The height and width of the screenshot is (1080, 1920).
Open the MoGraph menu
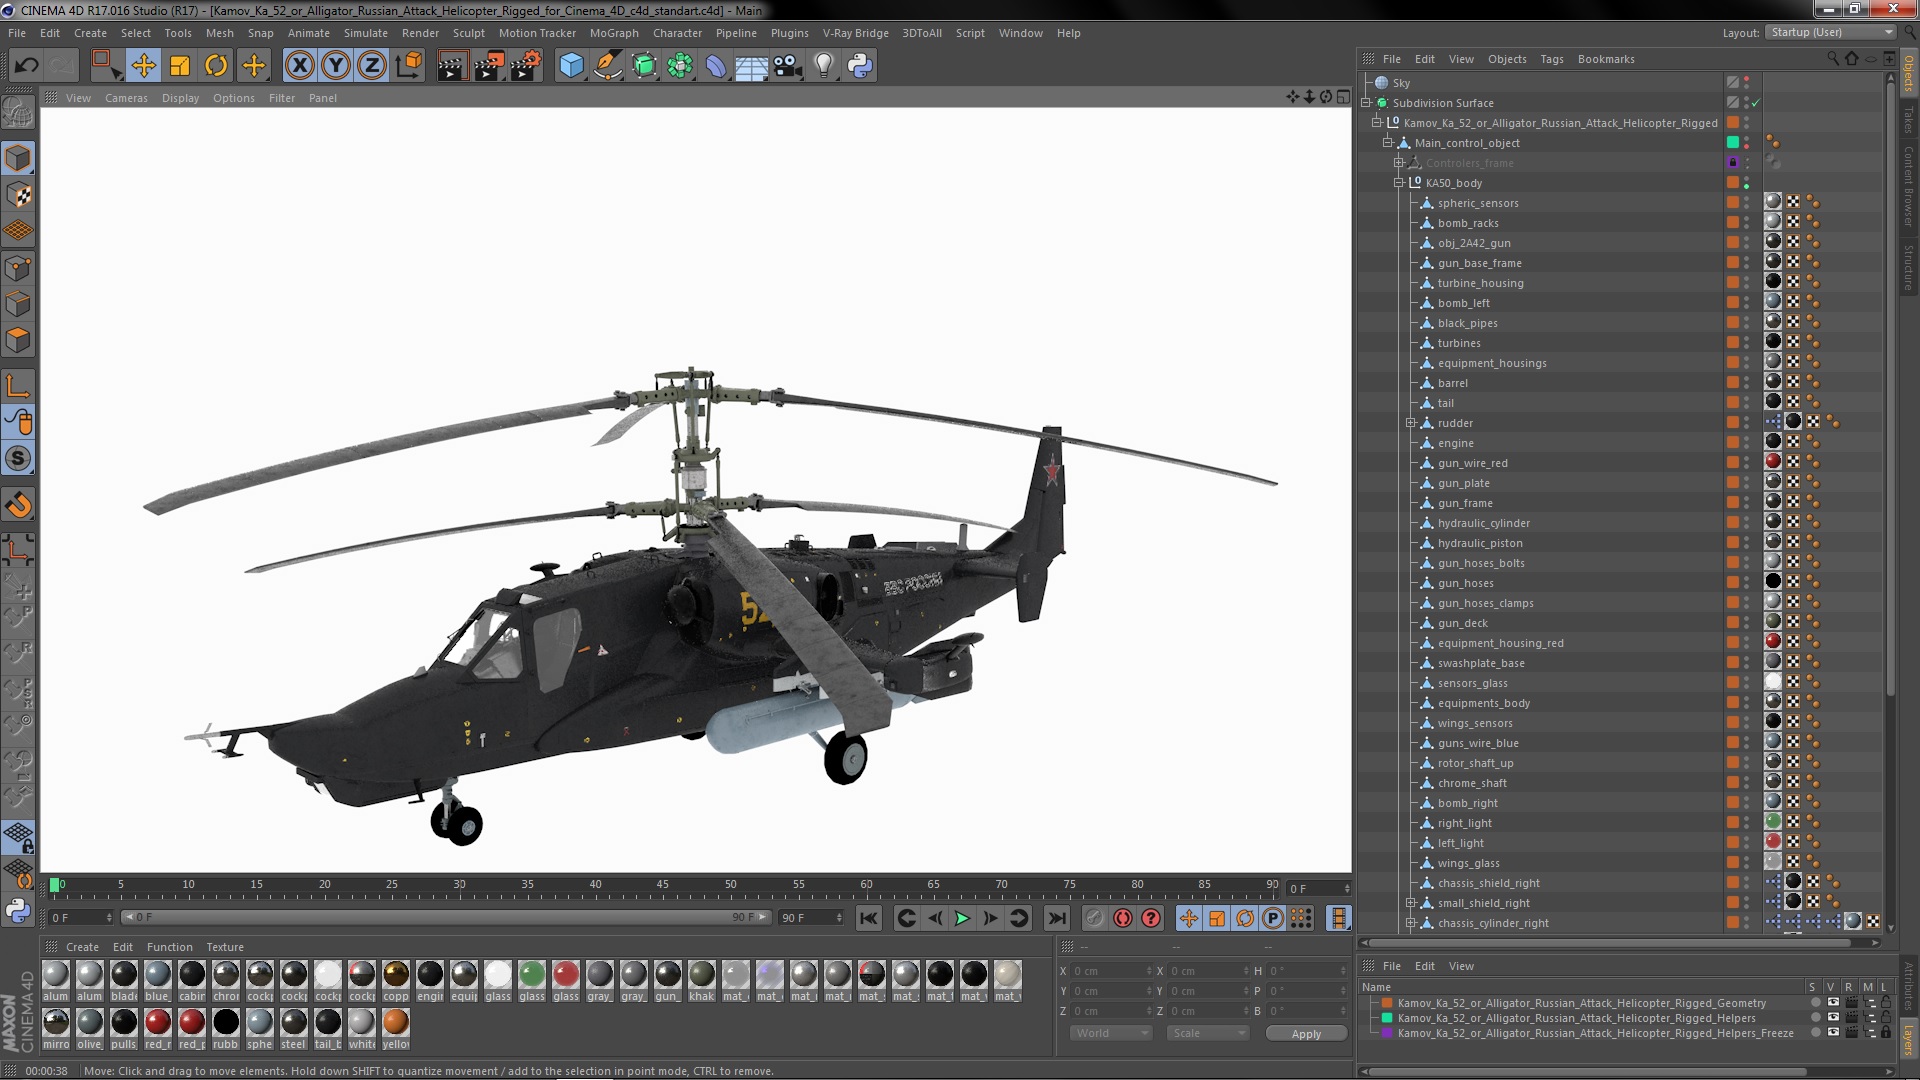[614, 33]
